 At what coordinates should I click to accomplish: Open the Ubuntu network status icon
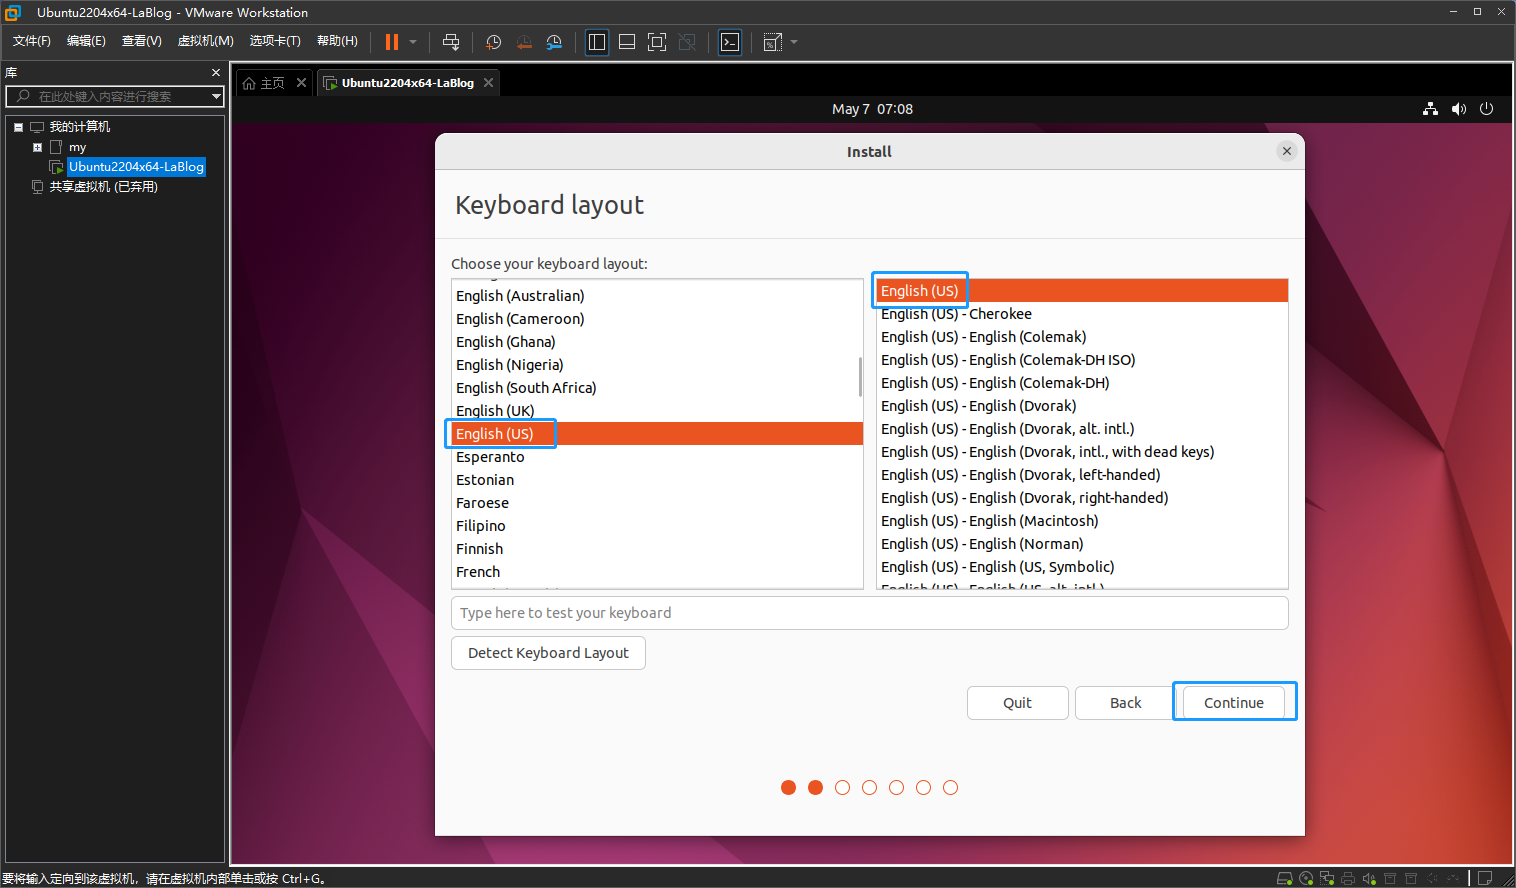[1430, 109]
